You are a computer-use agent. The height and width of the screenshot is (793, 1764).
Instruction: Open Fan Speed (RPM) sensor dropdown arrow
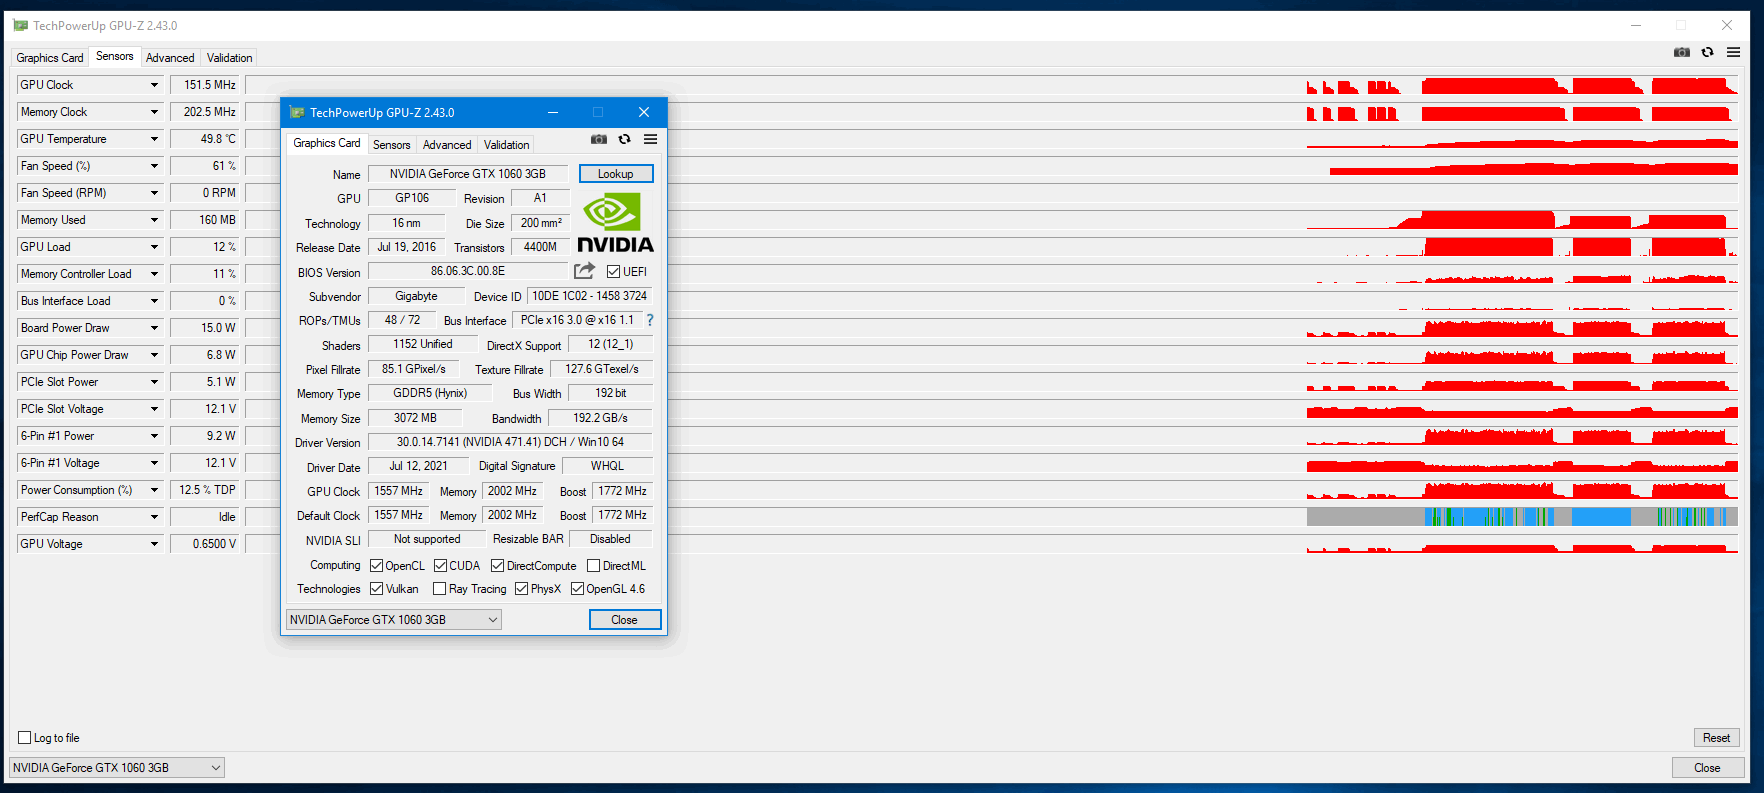point(154,193)
